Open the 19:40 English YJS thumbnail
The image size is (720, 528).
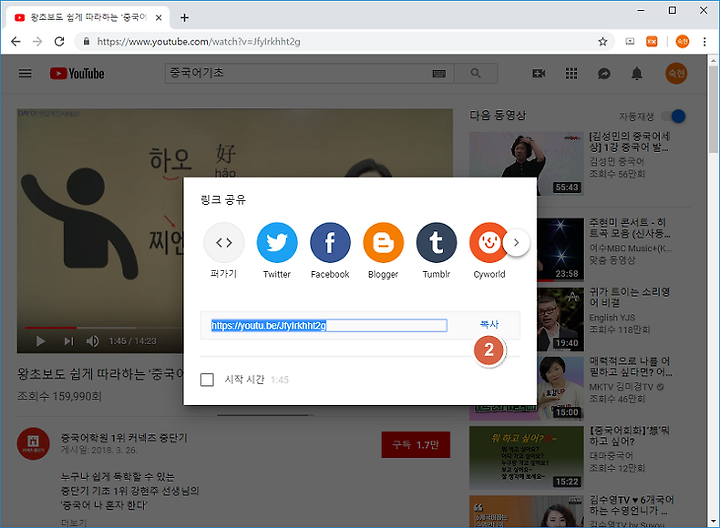560,319
